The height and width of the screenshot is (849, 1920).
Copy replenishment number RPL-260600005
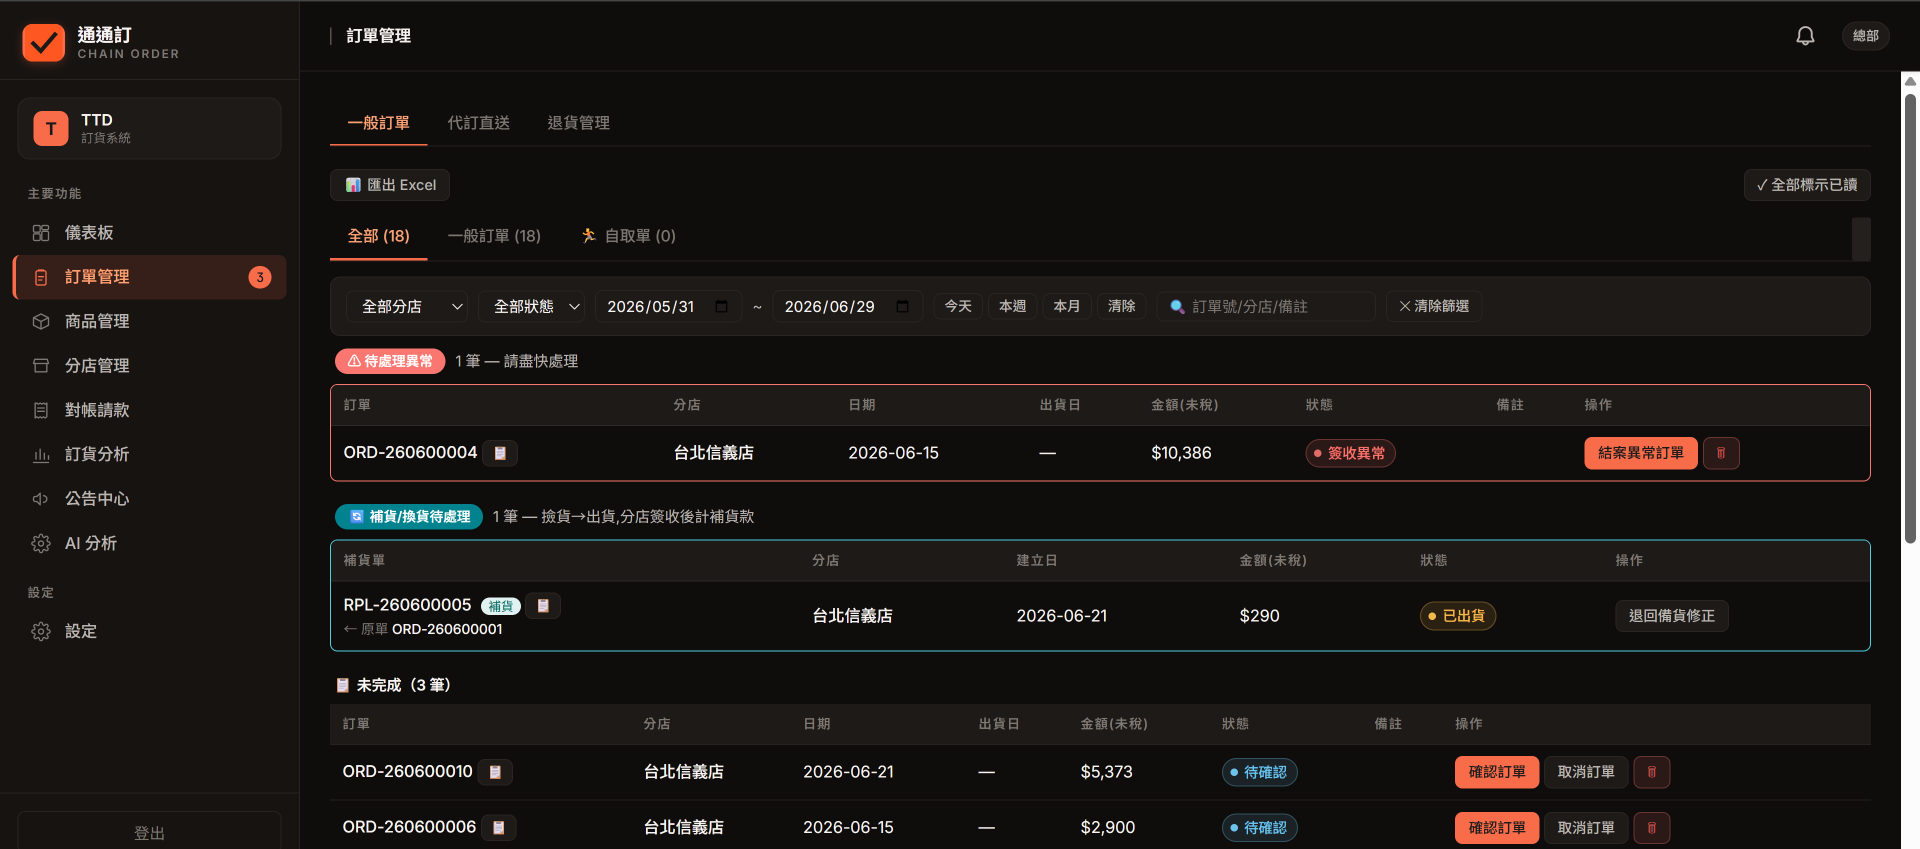pyautogui.click(x=543, y=606)
